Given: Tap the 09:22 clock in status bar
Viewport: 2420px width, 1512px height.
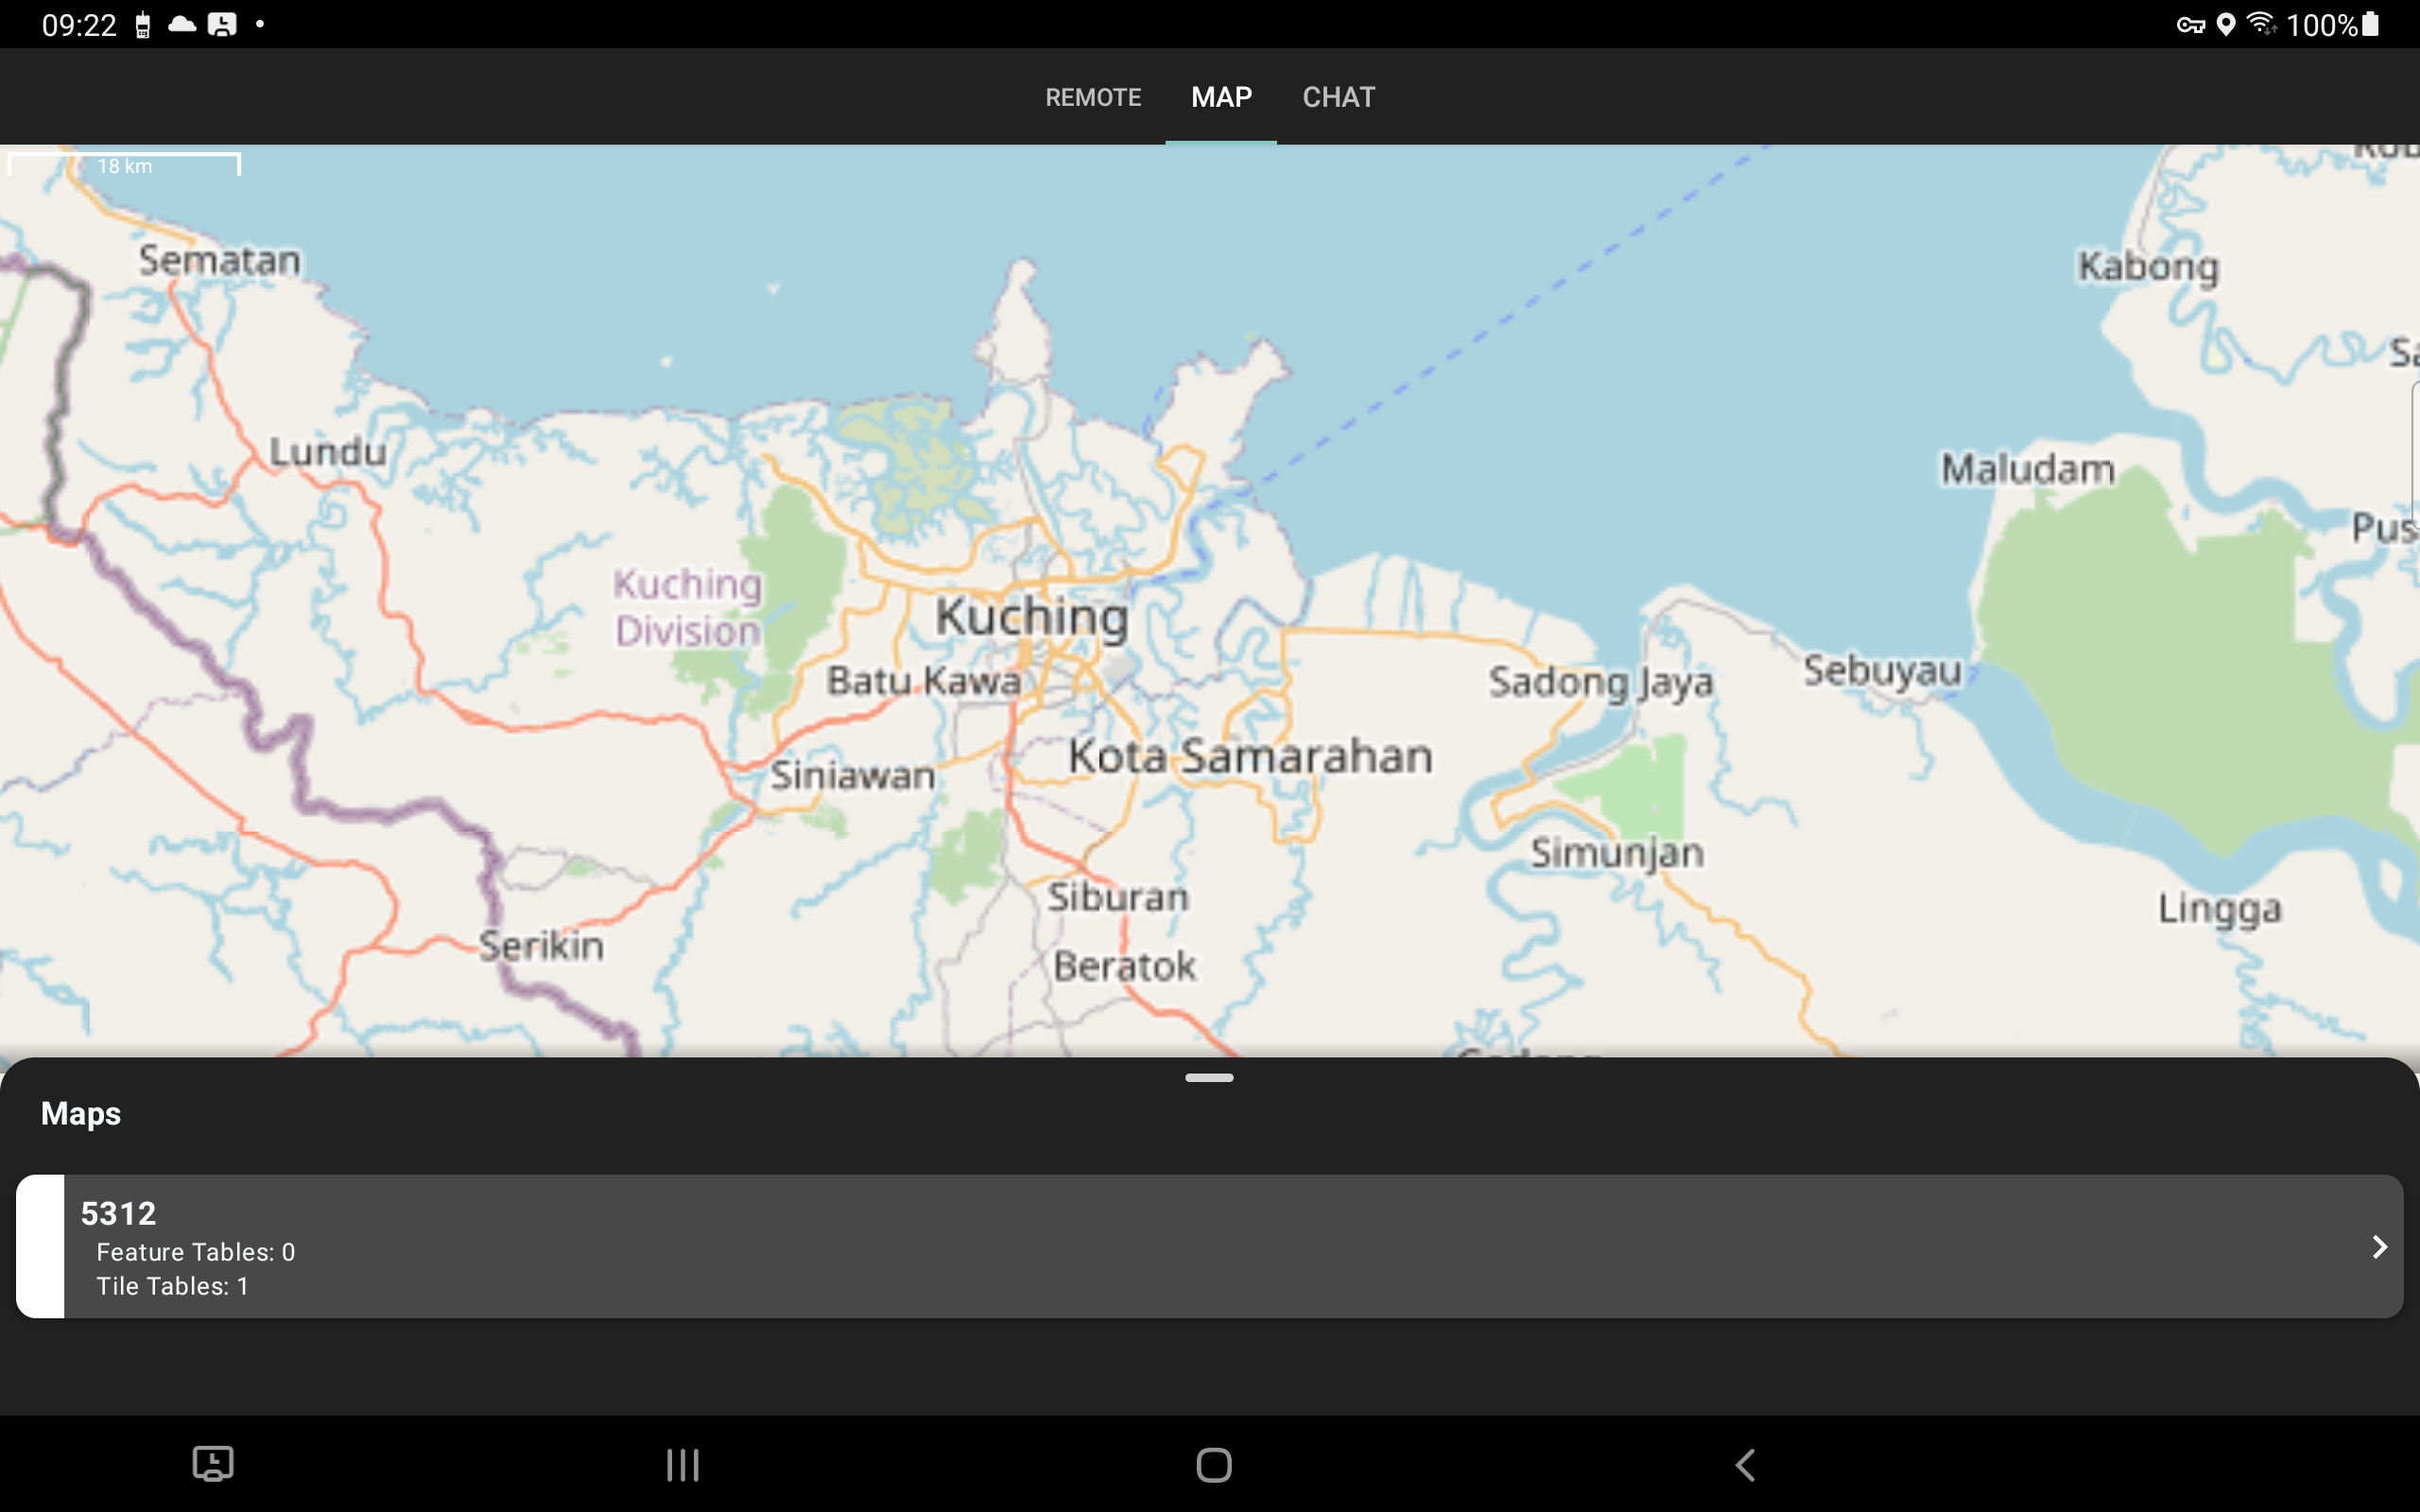Looking at the screenshot, I should coord(80,24).
